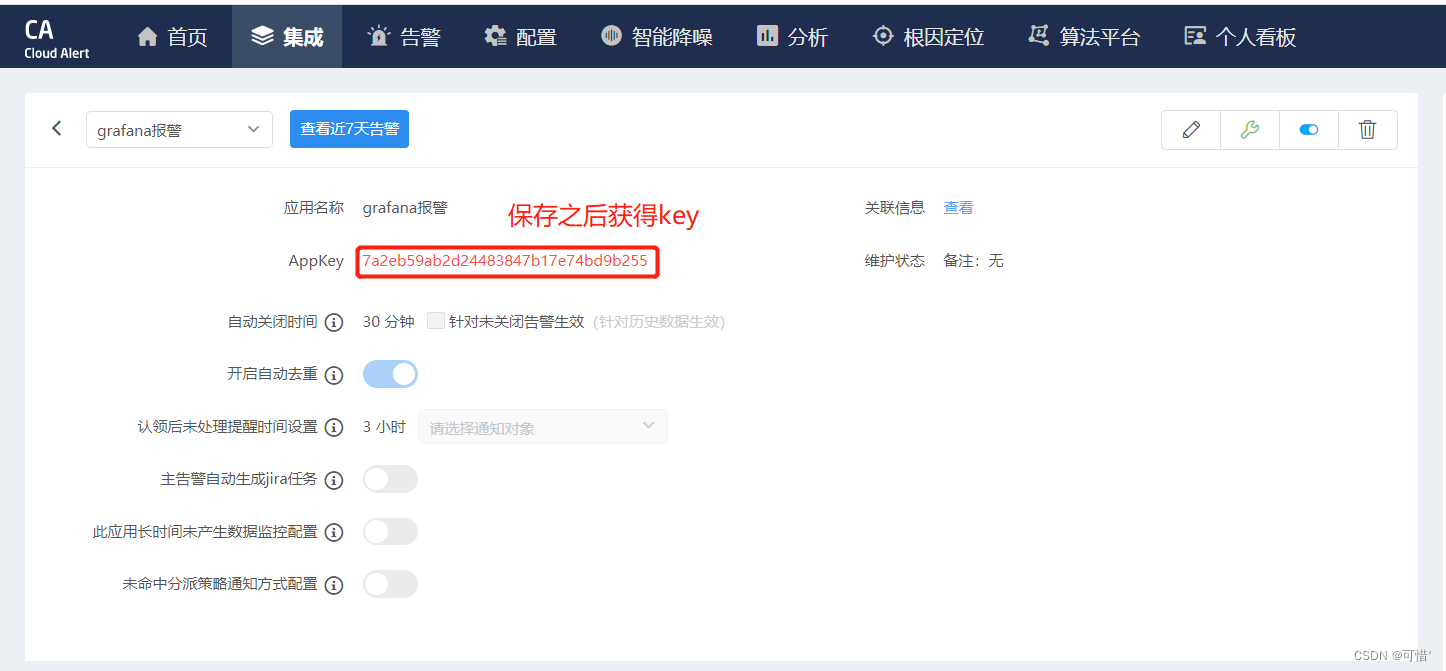This screenshot has height=671, width=1446.
Task: Open the 分析 analysis menu
Action: (792, 37)
